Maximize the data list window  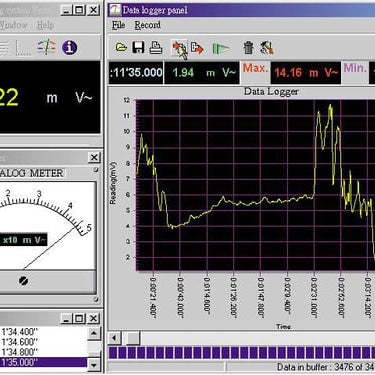pos(80,319)
